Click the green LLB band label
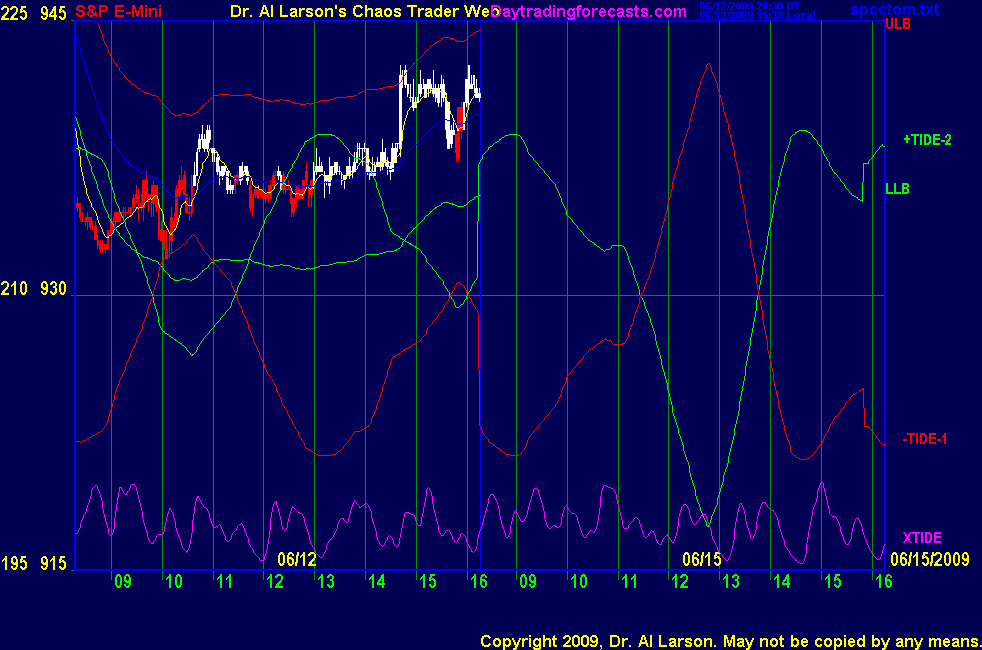Image resolution: width=982 pixels, height=650 pixels. click(x=897, y=188)
